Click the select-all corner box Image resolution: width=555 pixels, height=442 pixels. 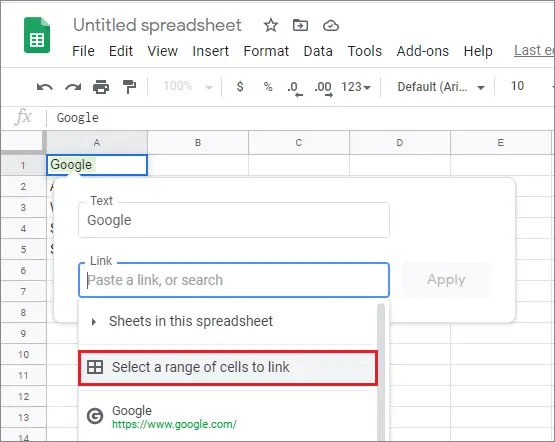[23, 143]
